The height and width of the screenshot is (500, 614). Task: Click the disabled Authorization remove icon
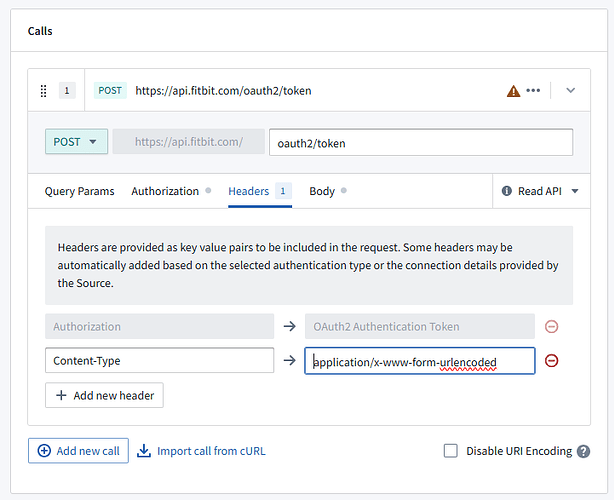click(552, 326)
